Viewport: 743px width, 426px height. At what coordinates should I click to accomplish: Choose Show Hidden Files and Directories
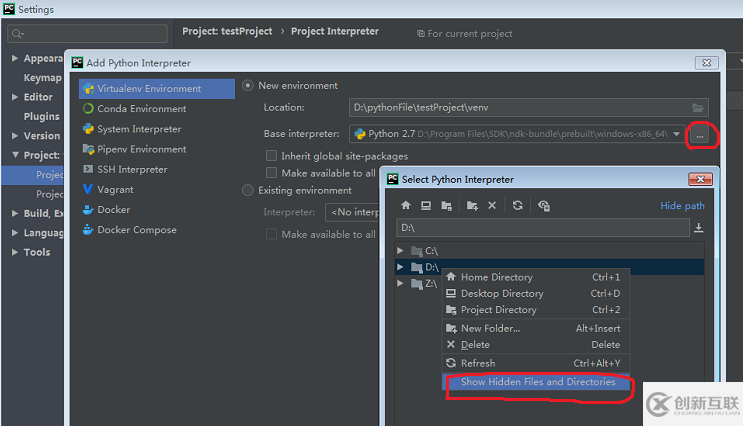pos(536,382)
